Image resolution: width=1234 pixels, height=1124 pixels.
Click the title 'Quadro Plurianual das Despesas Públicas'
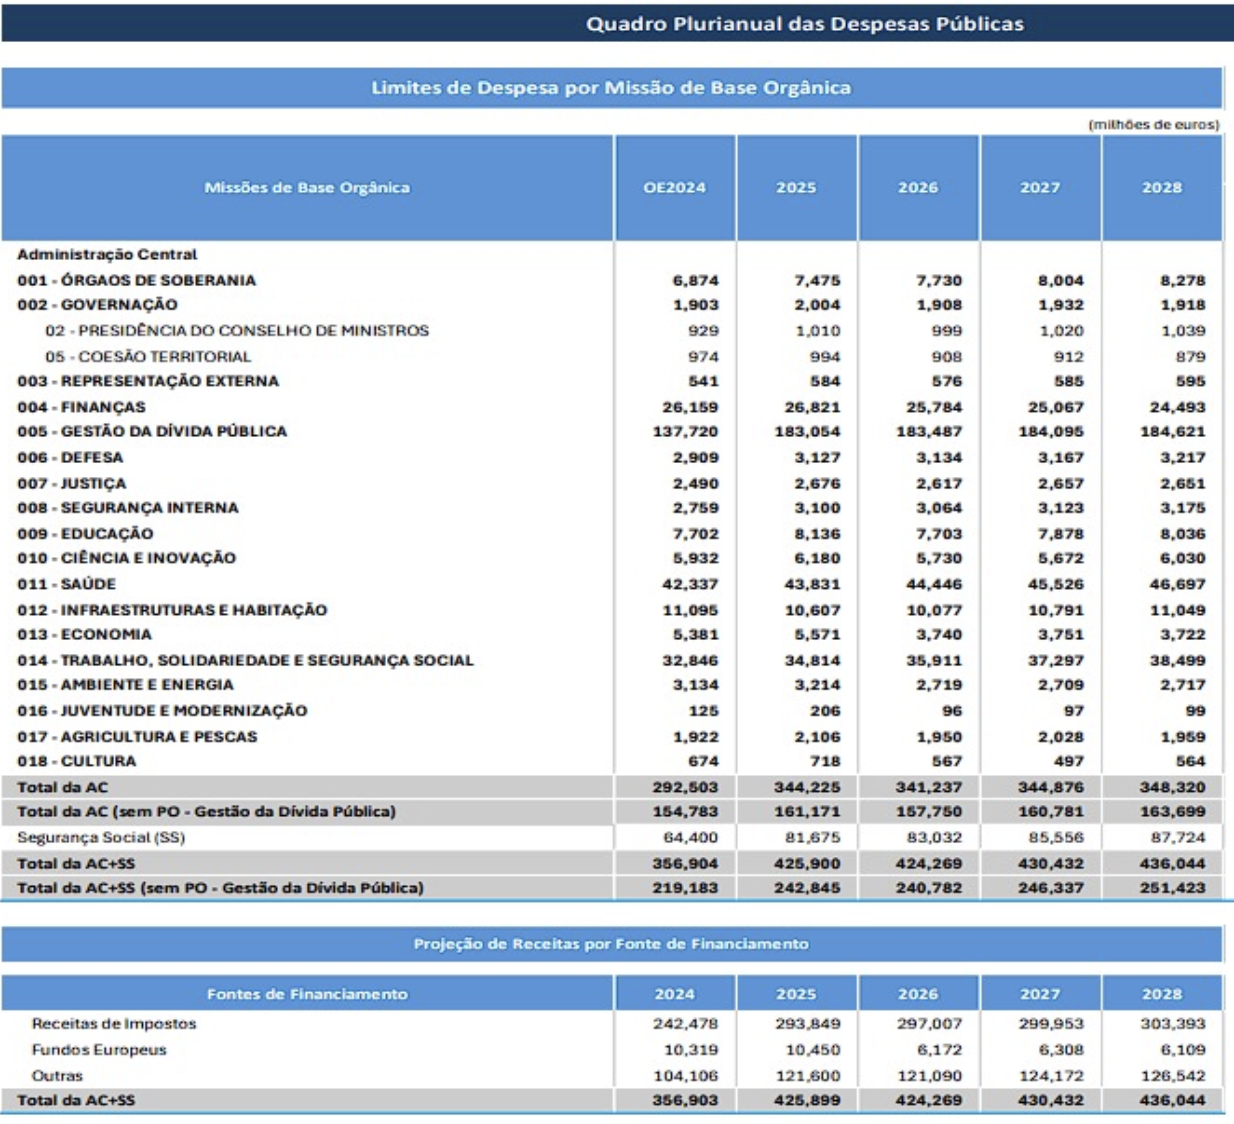pyautogui.click(x=804, y=24)
